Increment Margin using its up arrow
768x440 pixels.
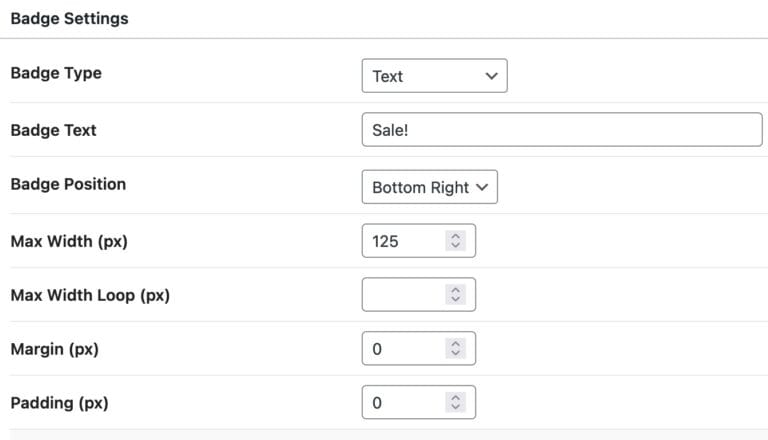click(456, 344)
